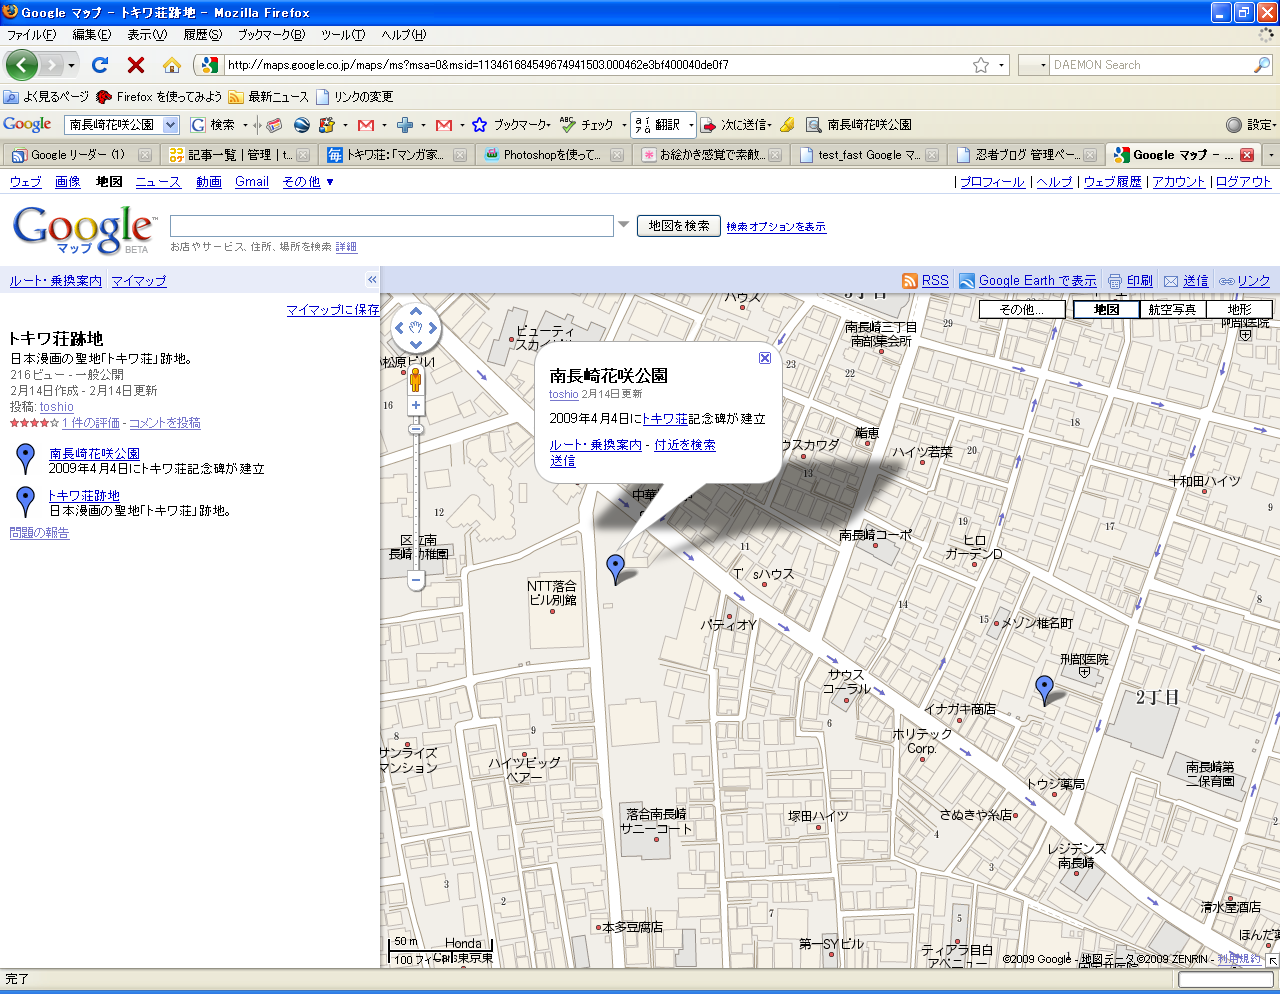Open the translate button dropdown arrow
Screen dimensions: 1280x994
[x=690, y=125]
